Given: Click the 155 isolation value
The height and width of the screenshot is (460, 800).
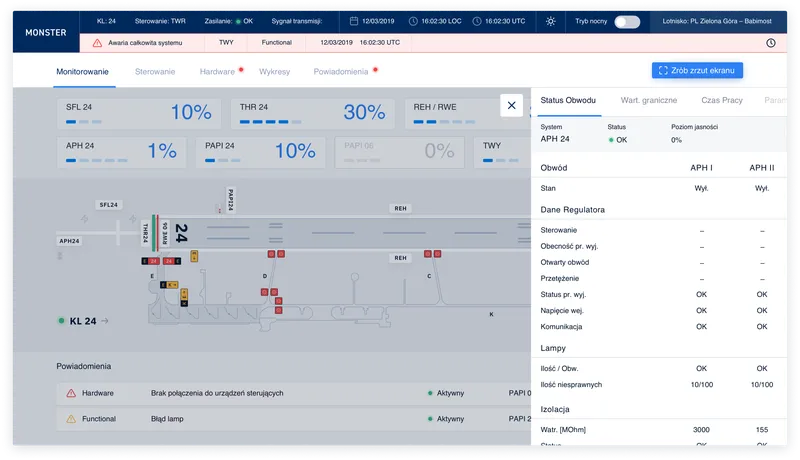Looking at the screenshot, I should [762, 430].
